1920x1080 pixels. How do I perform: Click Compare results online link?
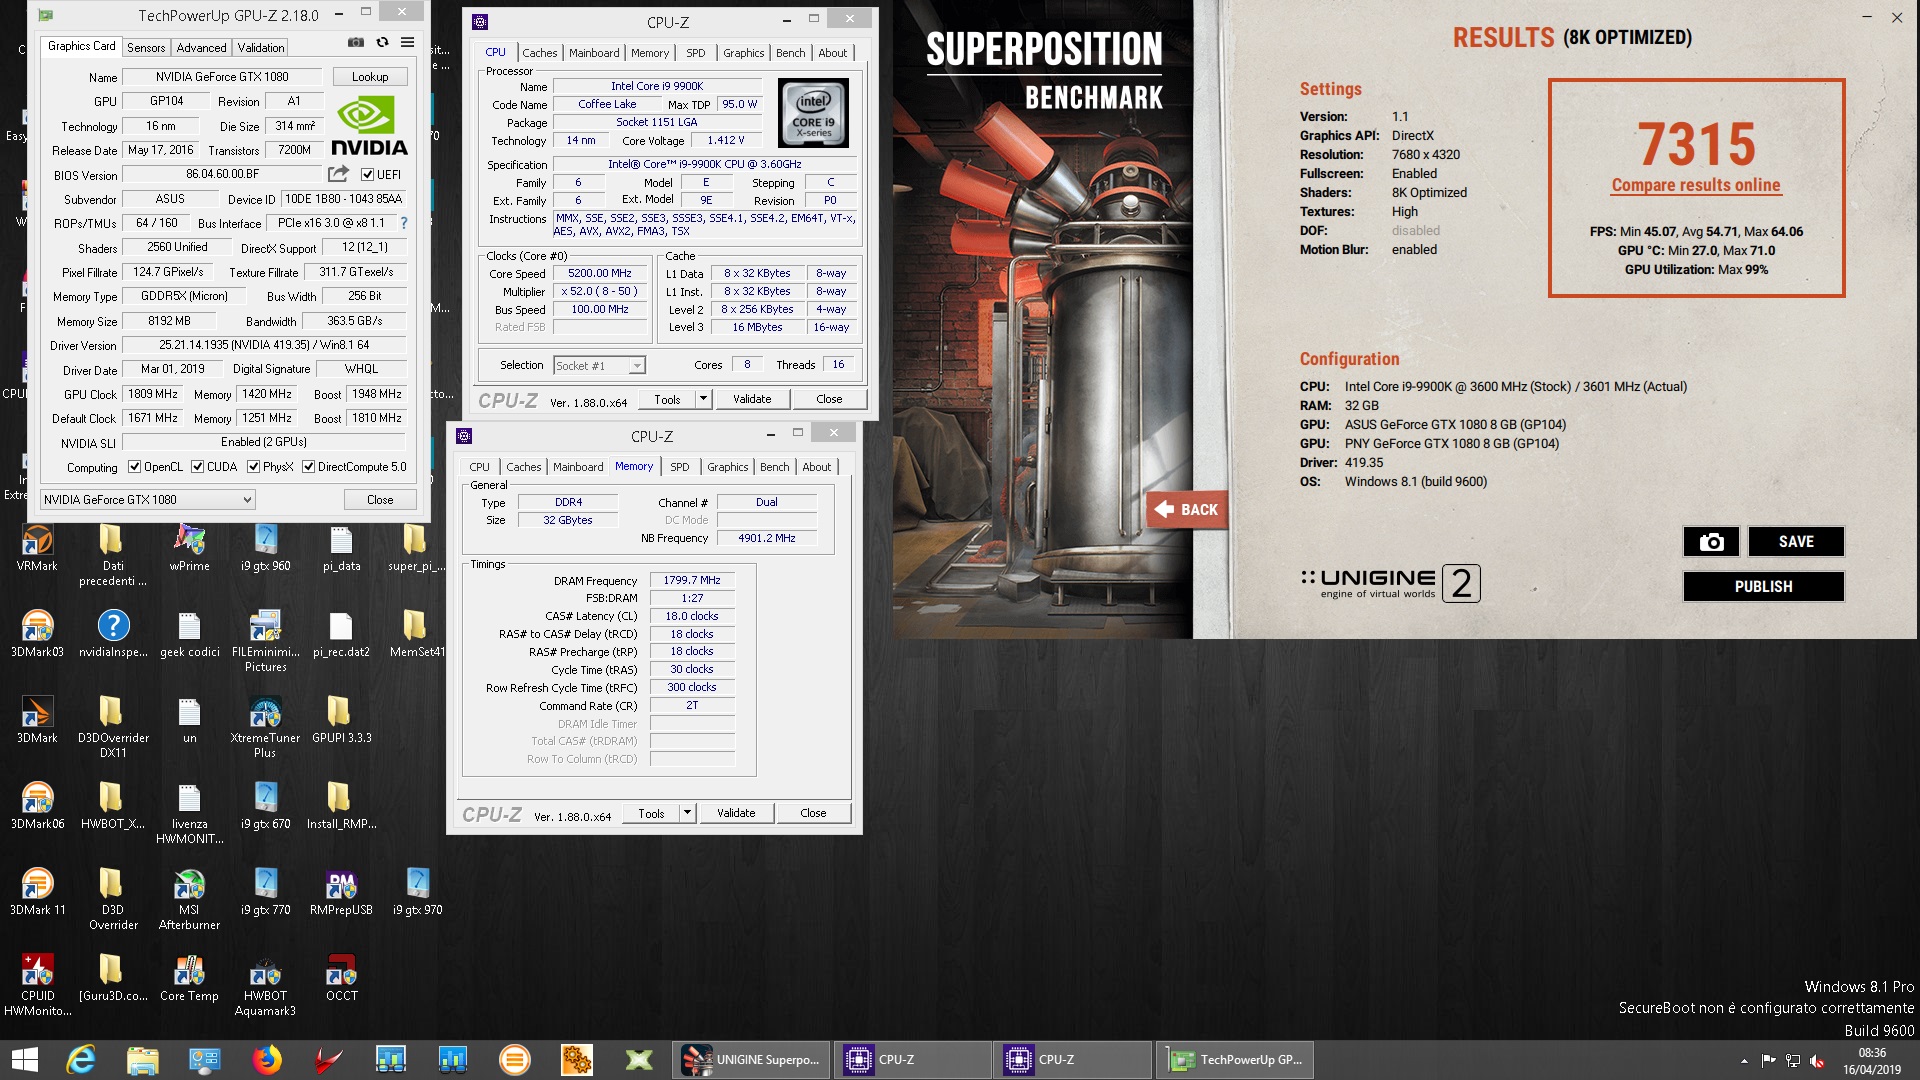[1696, 186]
